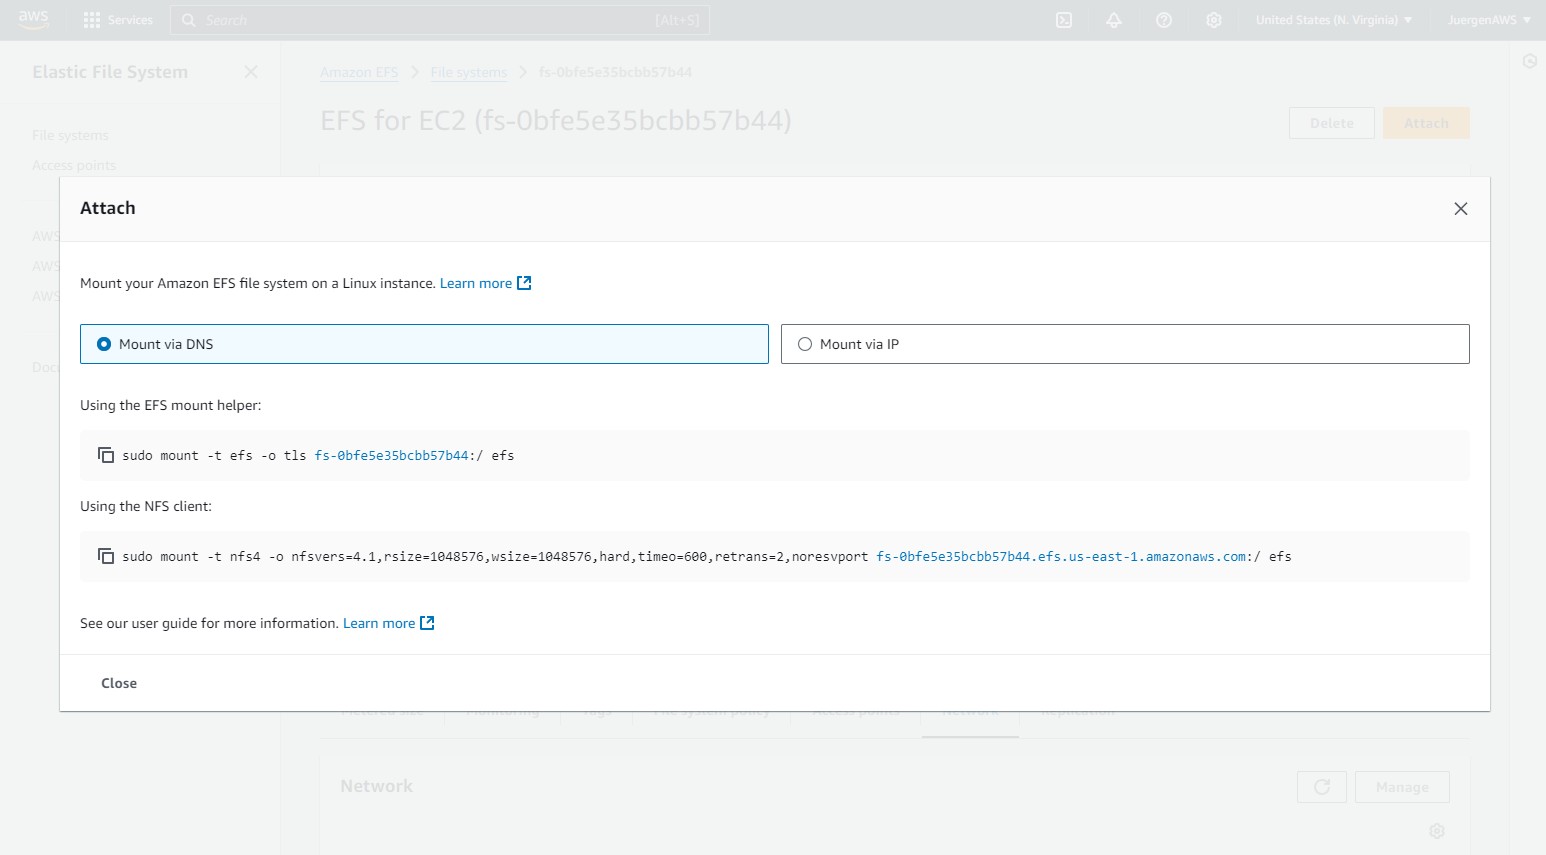Select the Mount via IP option

pyautogui.click(x=805, y=344)
